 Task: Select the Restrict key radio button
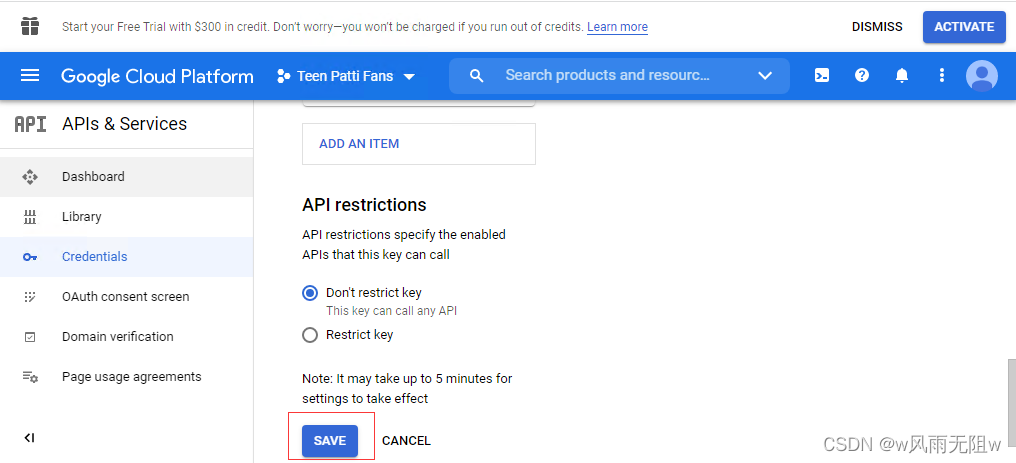[x=310, y=335]
